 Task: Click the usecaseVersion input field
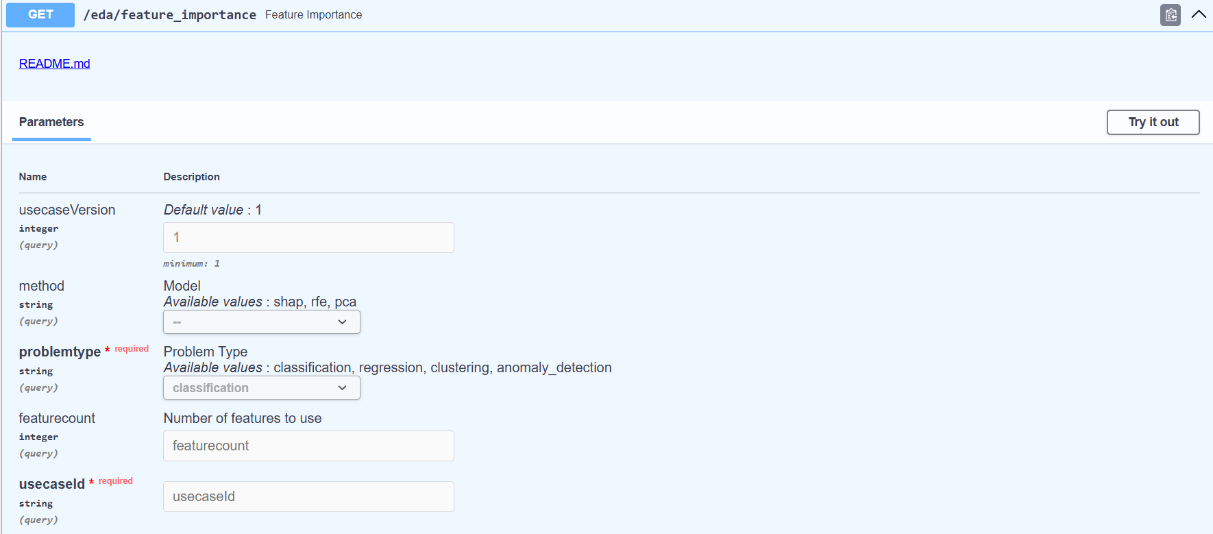(308, 237)
